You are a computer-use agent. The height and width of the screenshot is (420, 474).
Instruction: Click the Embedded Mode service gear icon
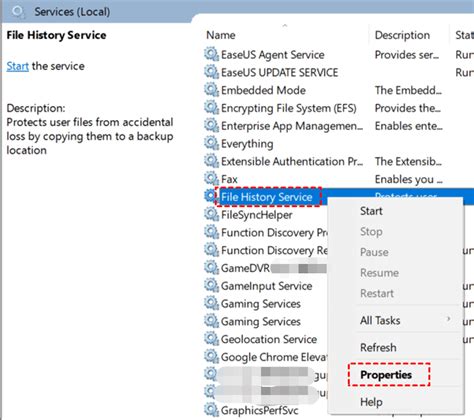[211, 90]
